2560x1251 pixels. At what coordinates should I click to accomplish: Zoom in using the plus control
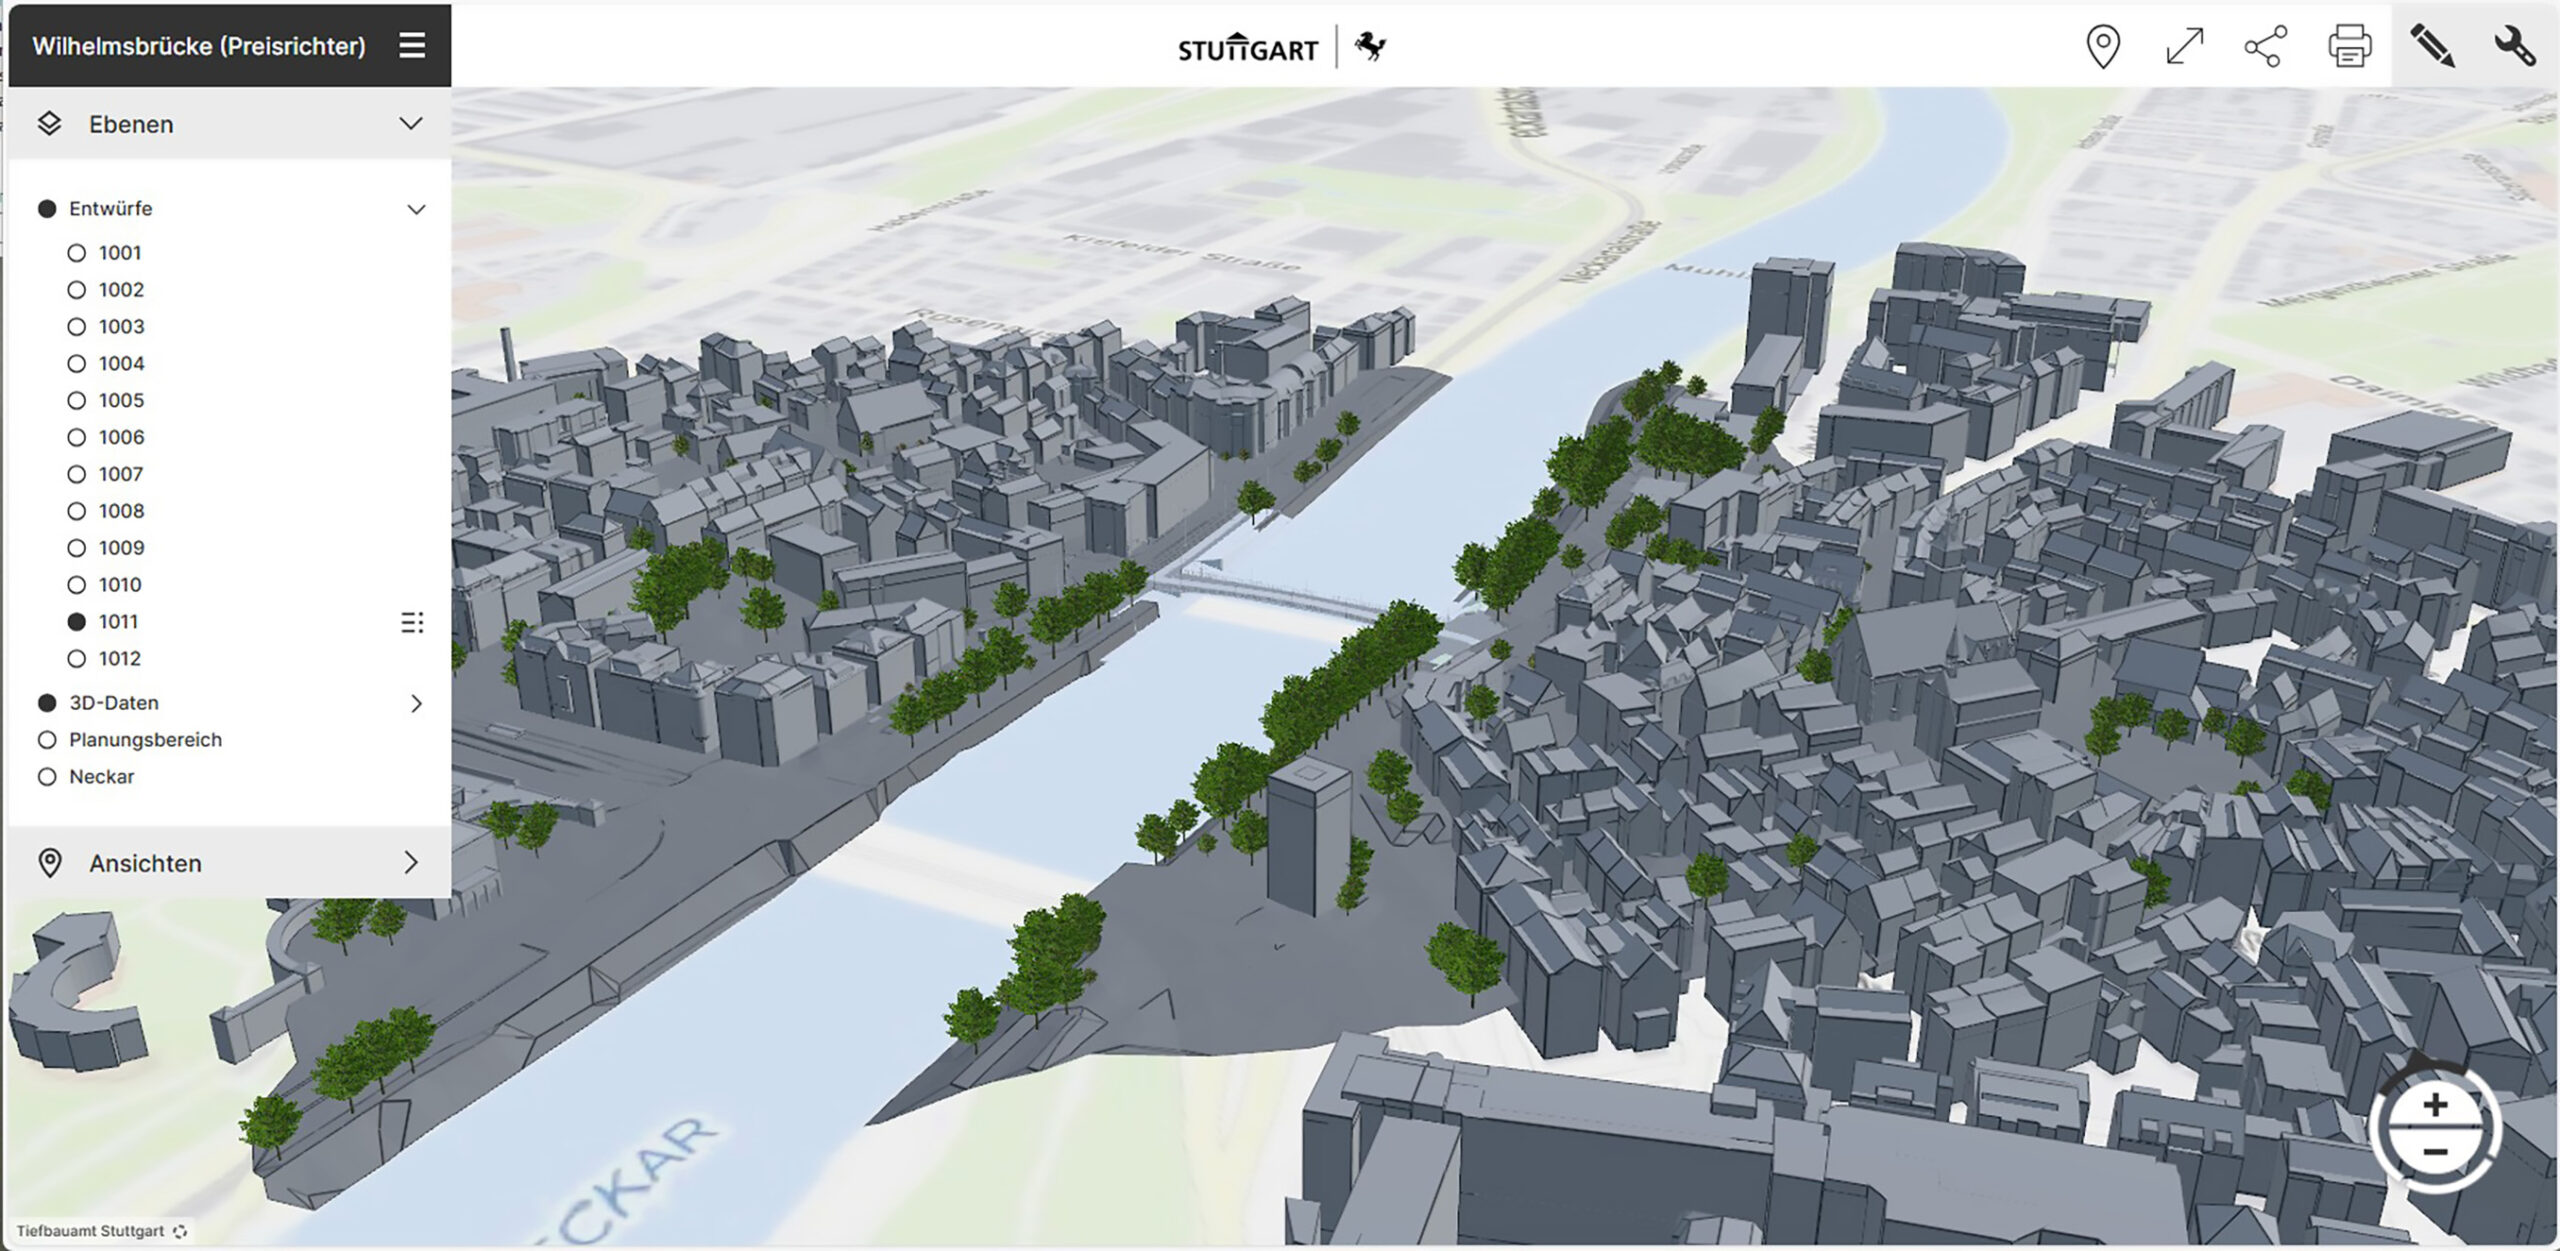tap(2436, 1105)
